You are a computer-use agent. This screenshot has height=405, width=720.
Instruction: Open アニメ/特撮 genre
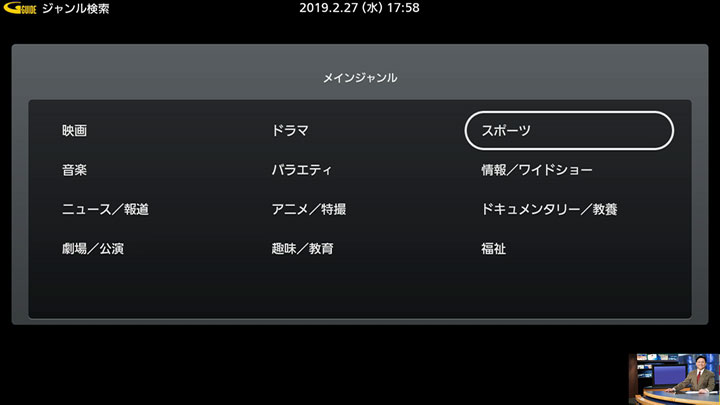coord(309,209)
